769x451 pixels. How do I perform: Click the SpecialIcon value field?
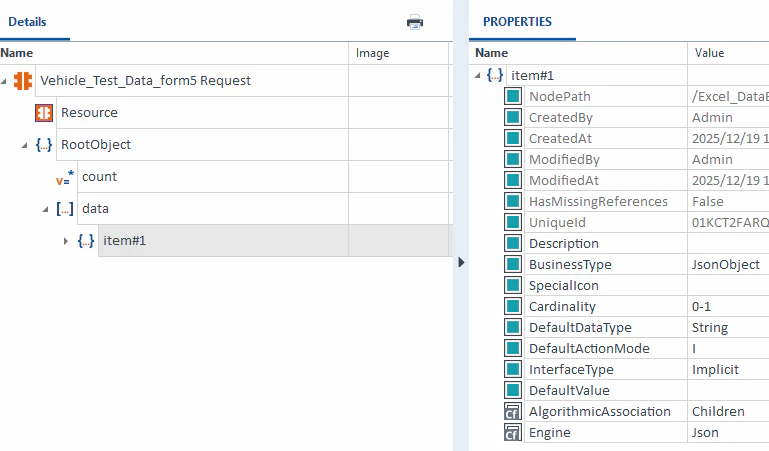728,285
